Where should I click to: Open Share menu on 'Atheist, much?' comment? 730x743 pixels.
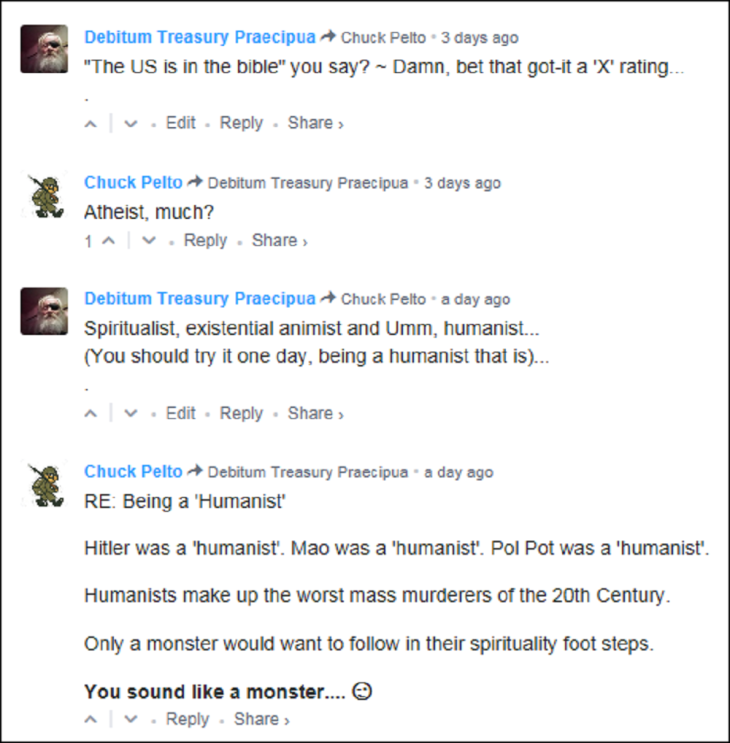point(279,241)
